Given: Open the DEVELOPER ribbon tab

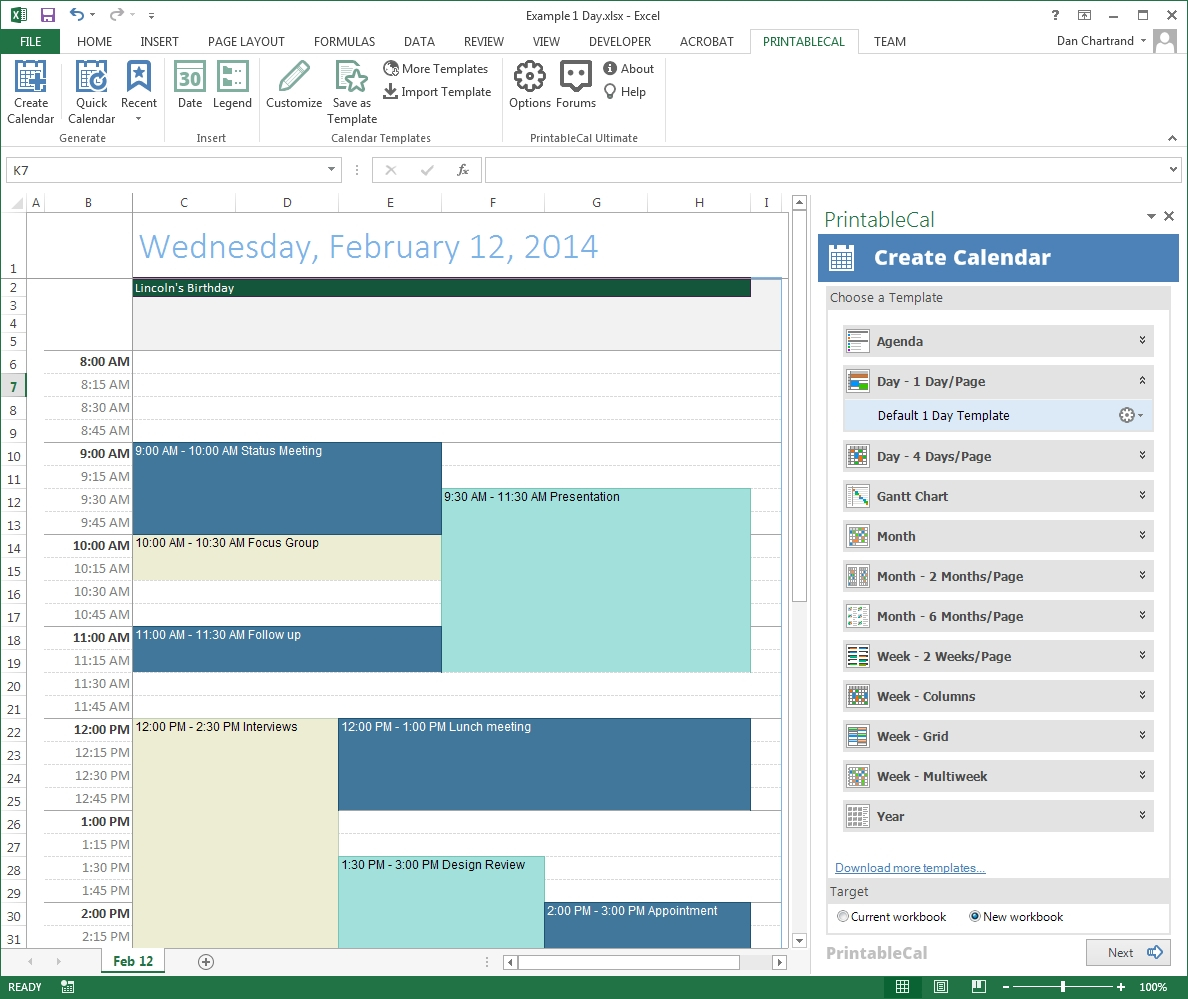Looking at the screenshot, I should click(x=620, y=42).
